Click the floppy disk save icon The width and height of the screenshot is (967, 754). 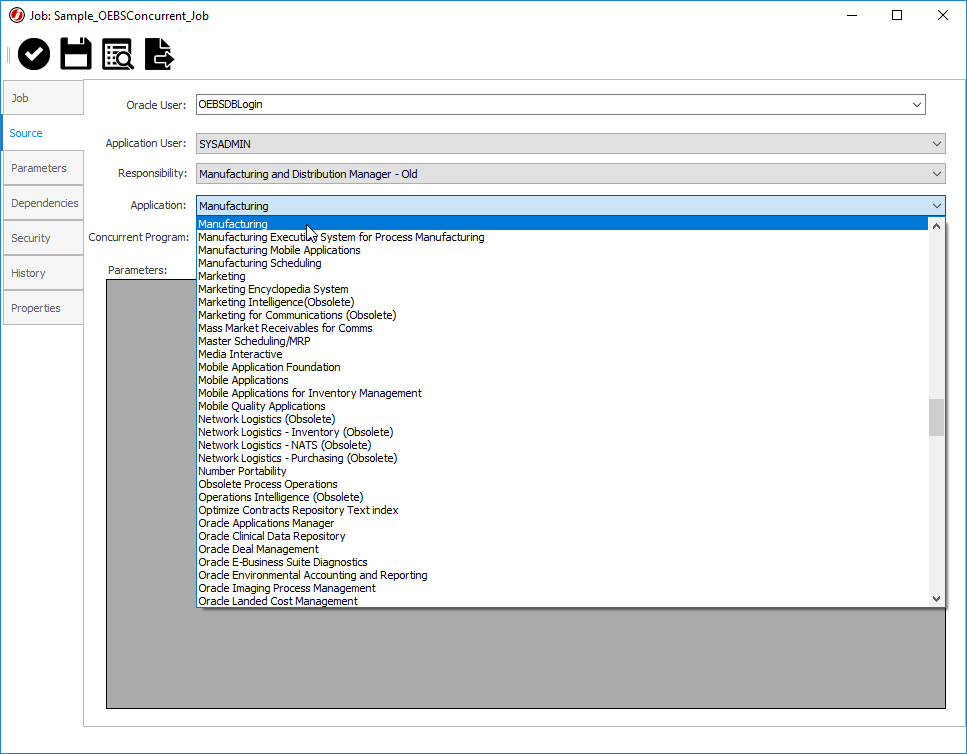[76, 54]
